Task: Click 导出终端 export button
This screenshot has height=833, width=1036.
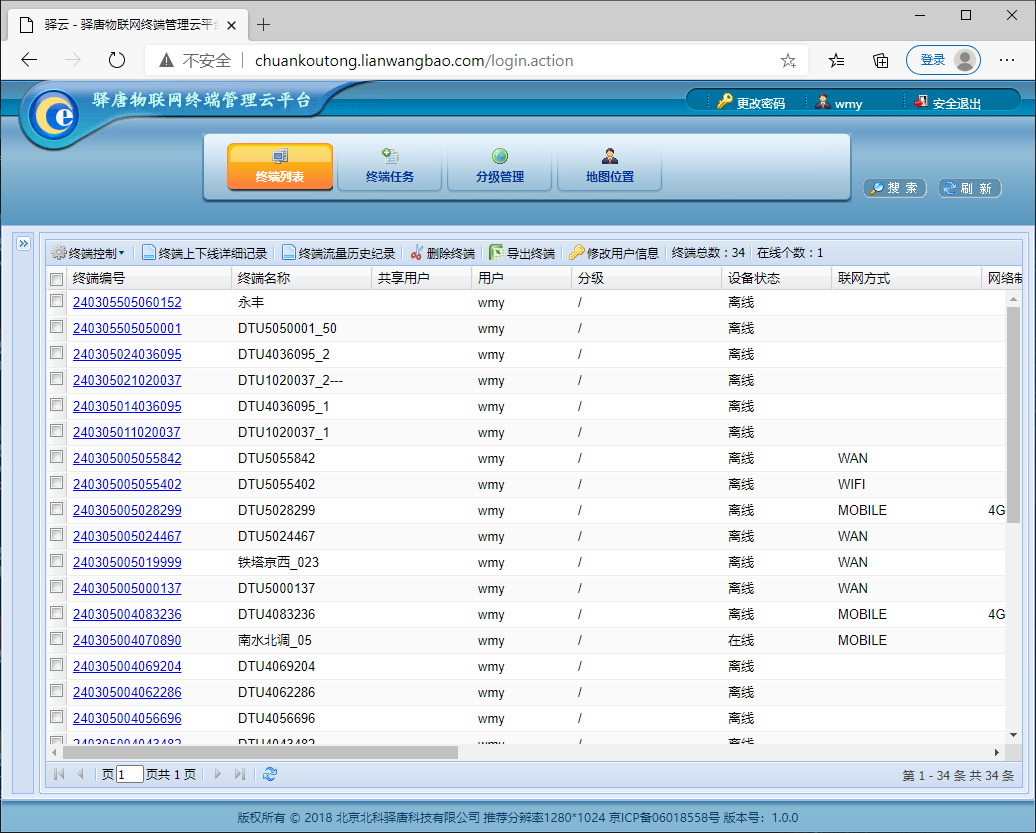Action: coord(522,253)
